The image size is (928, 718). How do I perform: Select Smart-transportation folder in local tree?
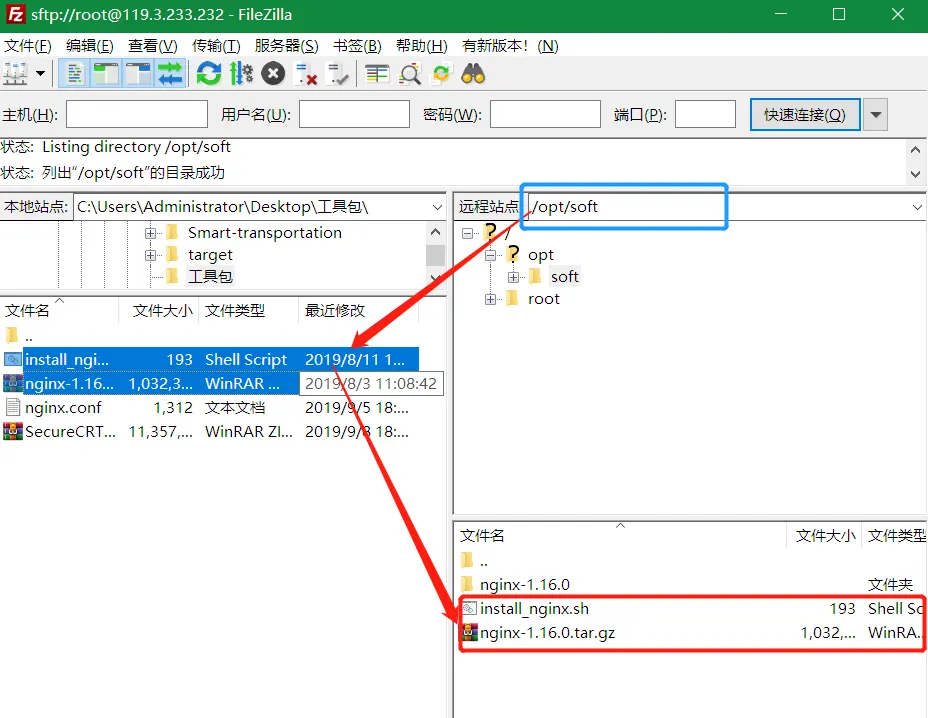pos(265,233)
